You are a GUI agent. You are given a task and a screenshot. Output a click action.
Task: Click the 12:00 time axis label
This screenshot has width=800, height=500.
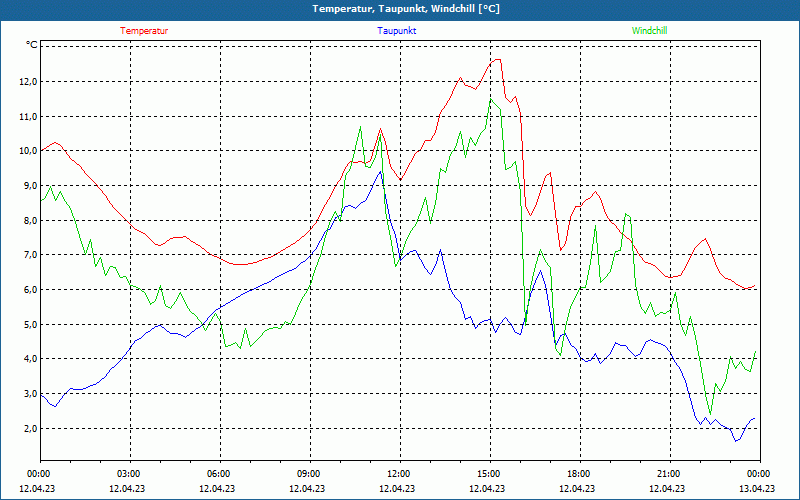tap(400, 474)
